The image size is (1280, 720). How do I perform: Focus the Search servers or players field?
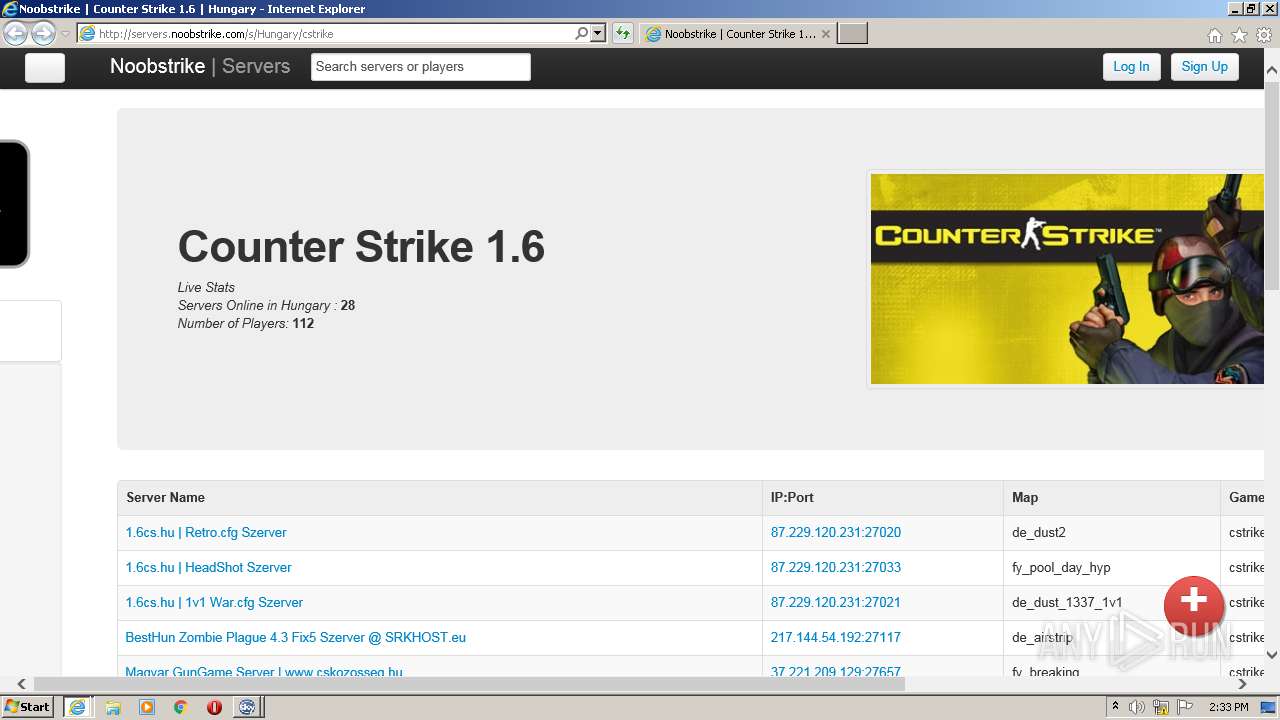(x=420, y=67)
